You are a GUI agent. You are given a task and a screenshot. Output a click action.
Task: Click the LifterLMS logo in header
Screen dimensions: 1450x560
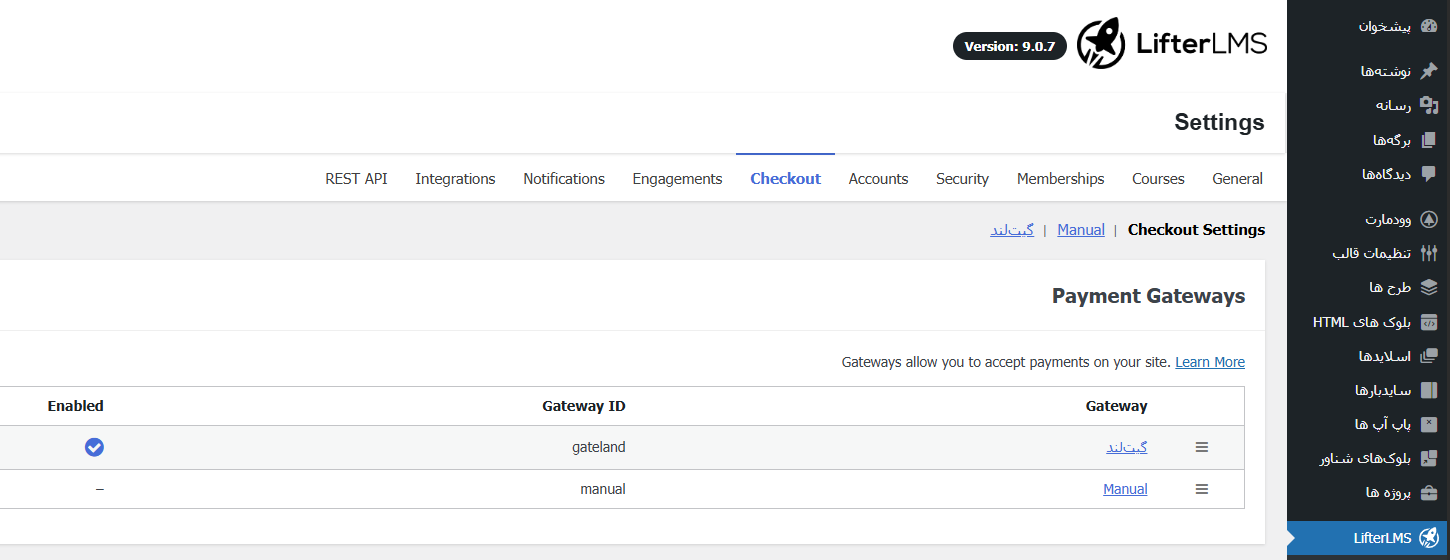1172,44
